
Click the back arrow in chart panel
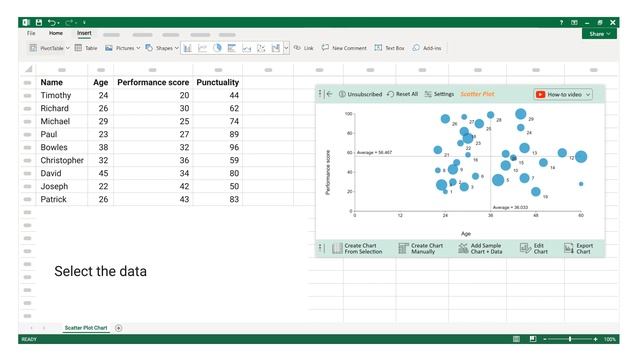pyautogui.click(x=330, y=94)
